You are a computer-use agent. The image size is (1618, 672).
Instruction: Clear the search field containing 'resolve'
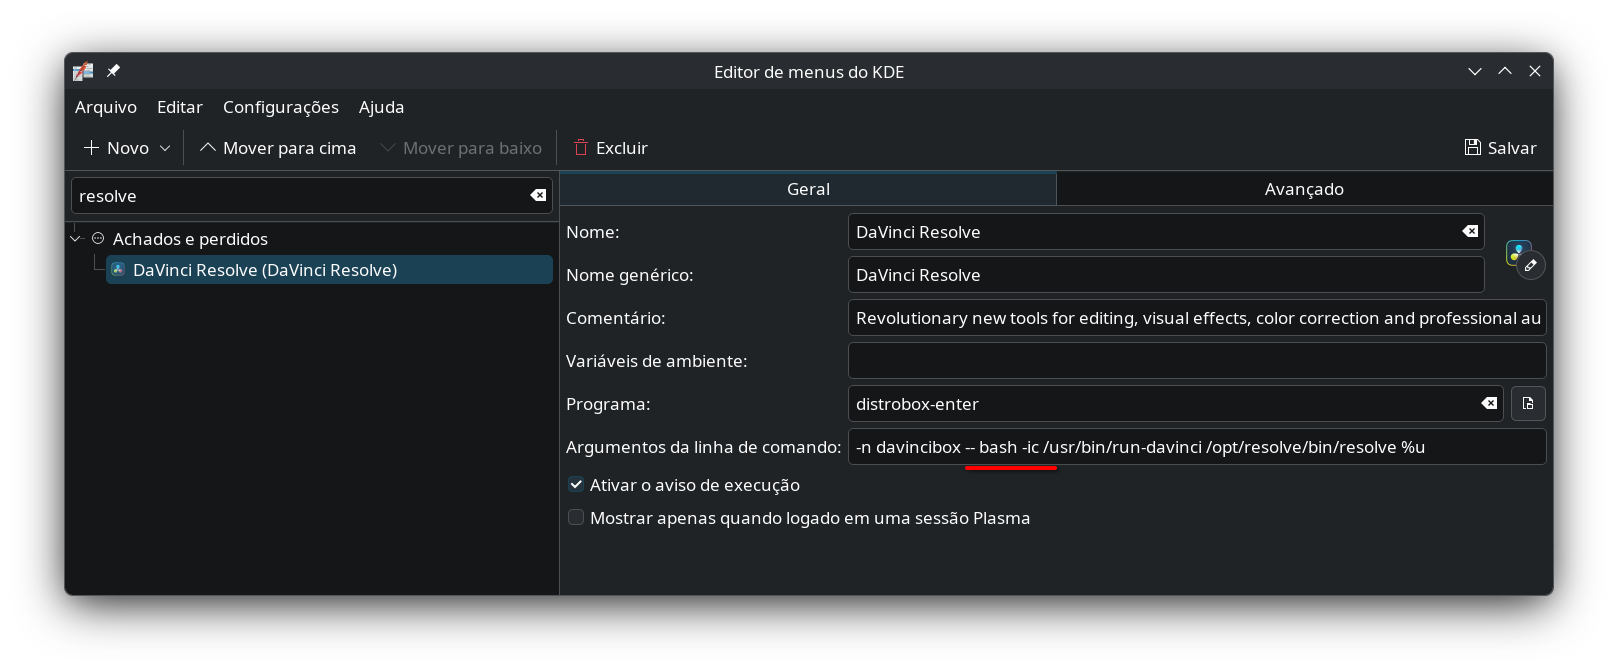538,196
